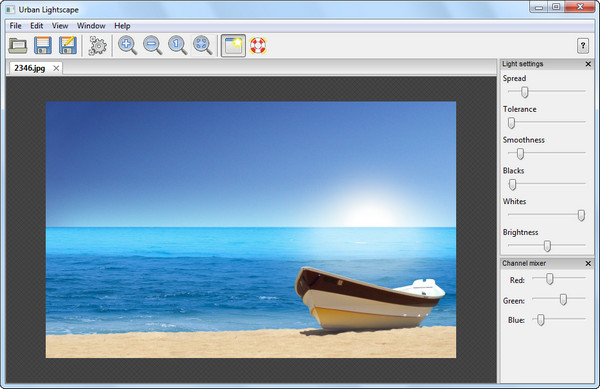Viewport: 600px width, 389px height.
Task: Click the Green channel slider handle
Action: click(x=563, y=299)
